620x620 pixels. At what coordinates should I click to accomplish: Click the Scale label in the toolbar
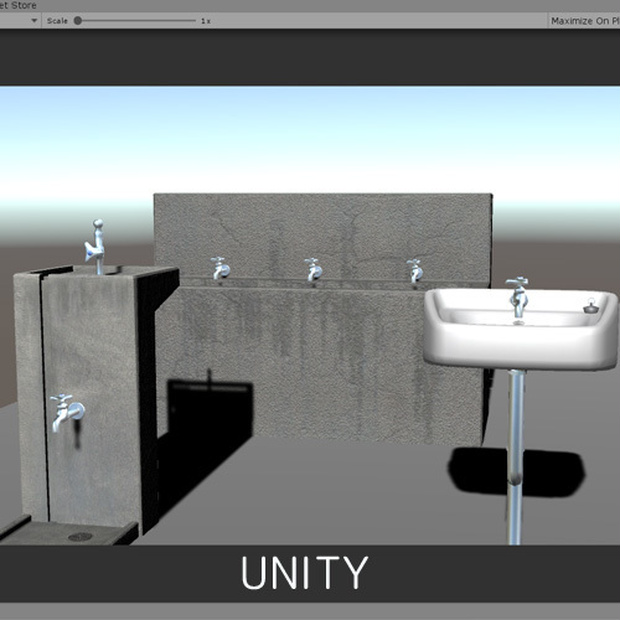click(x=57, y=21)
